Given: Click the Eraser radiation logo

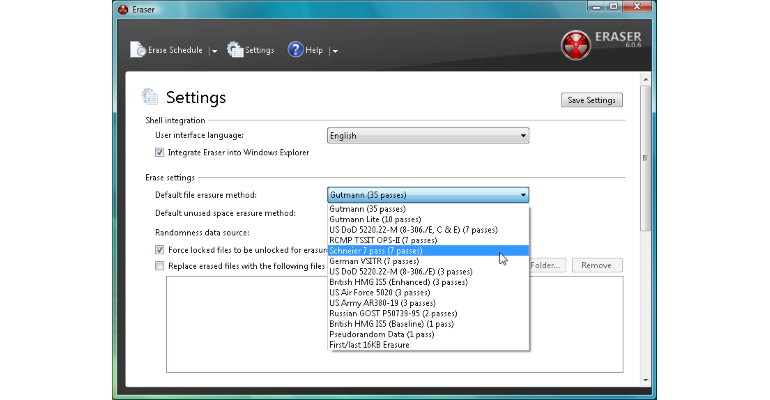Looking at the screenshot, I should (x=576, y=46).
